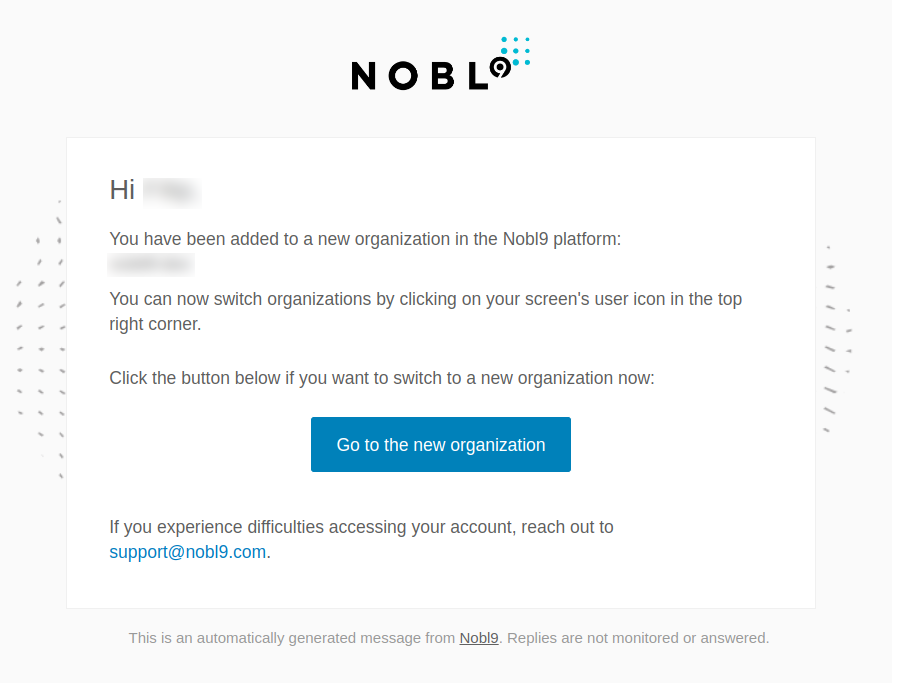This screenshot has width=902, height=693.
Task: Click the 'Click the button below' sentence
Action: coord(382,378)
